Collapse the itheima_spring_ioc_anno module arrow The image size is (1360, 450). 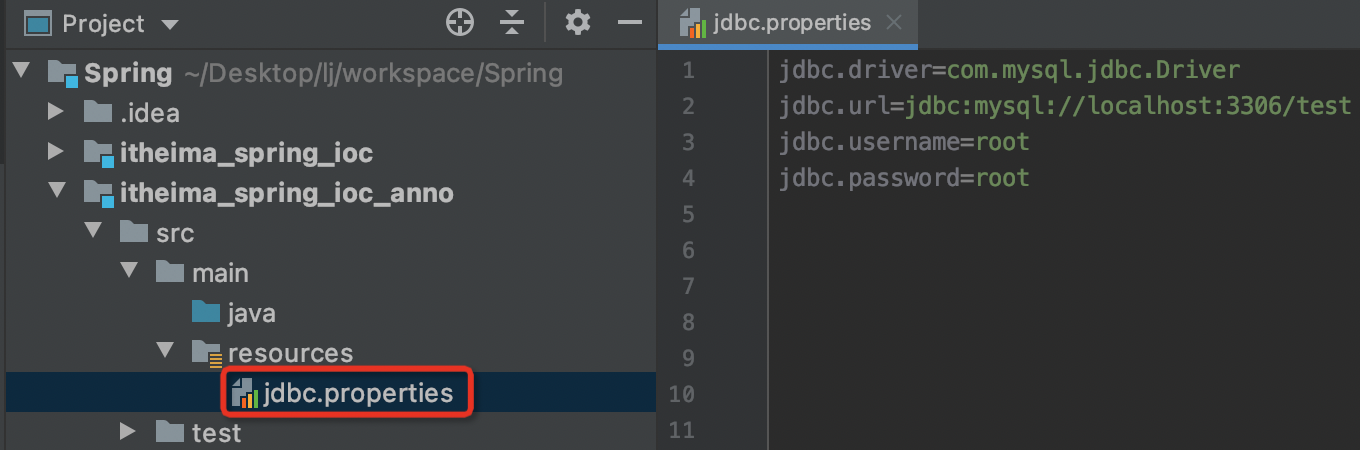pos(56,192)
